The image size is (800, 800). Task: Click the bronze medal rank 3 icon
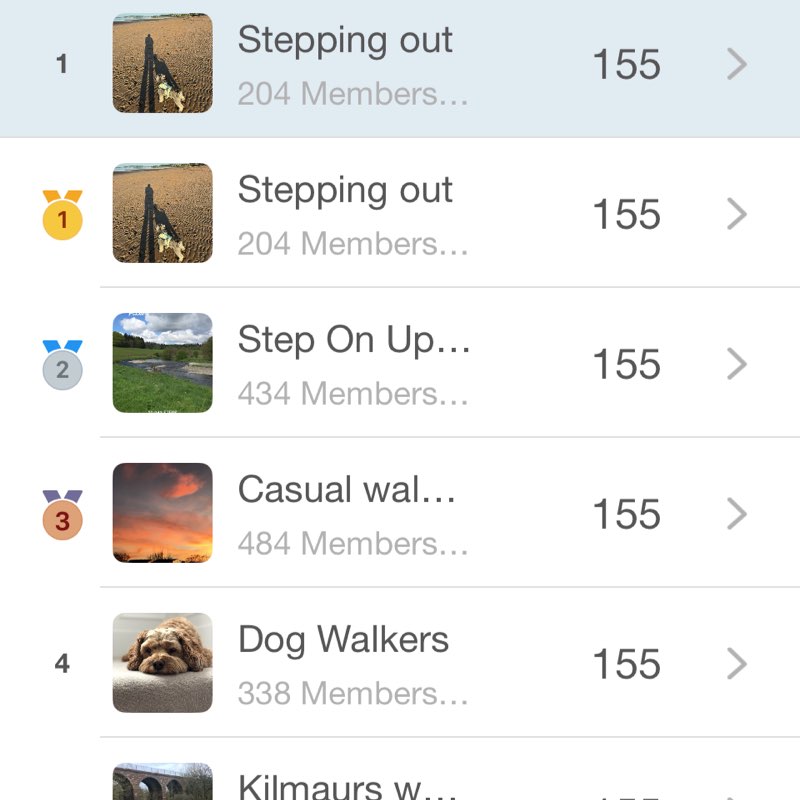click(62, 515)
